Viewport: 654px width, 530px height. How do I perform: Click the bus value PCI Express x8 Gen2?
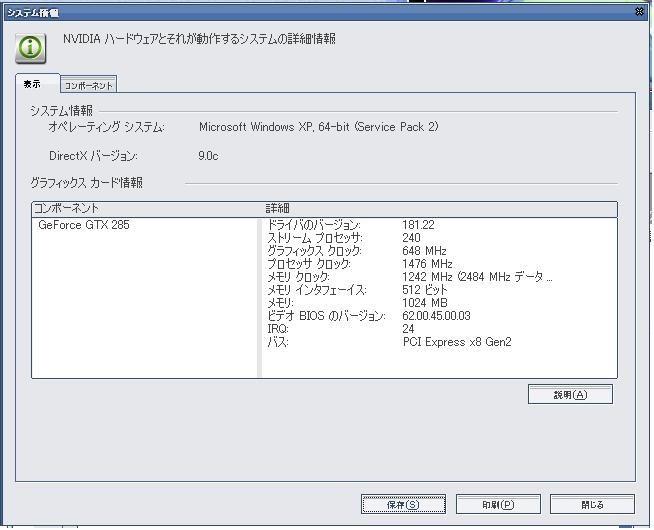(457, 342)
